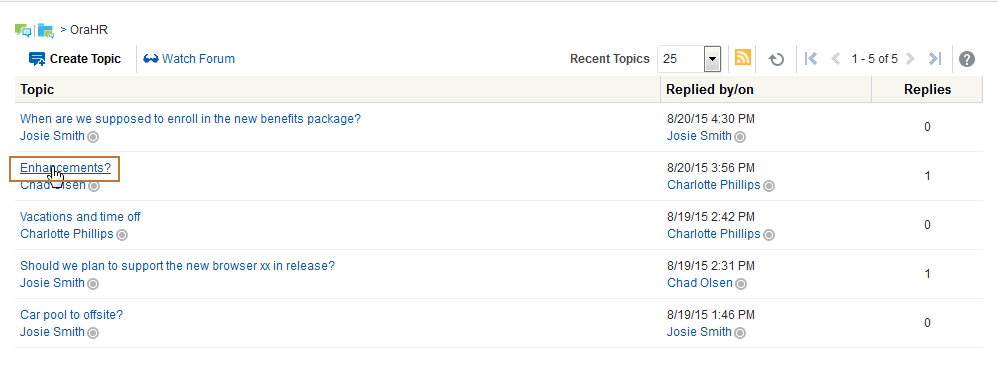Click reply count for benefits package topic
This screenshot has width=998, height=376.
click(x=927, y=127)
